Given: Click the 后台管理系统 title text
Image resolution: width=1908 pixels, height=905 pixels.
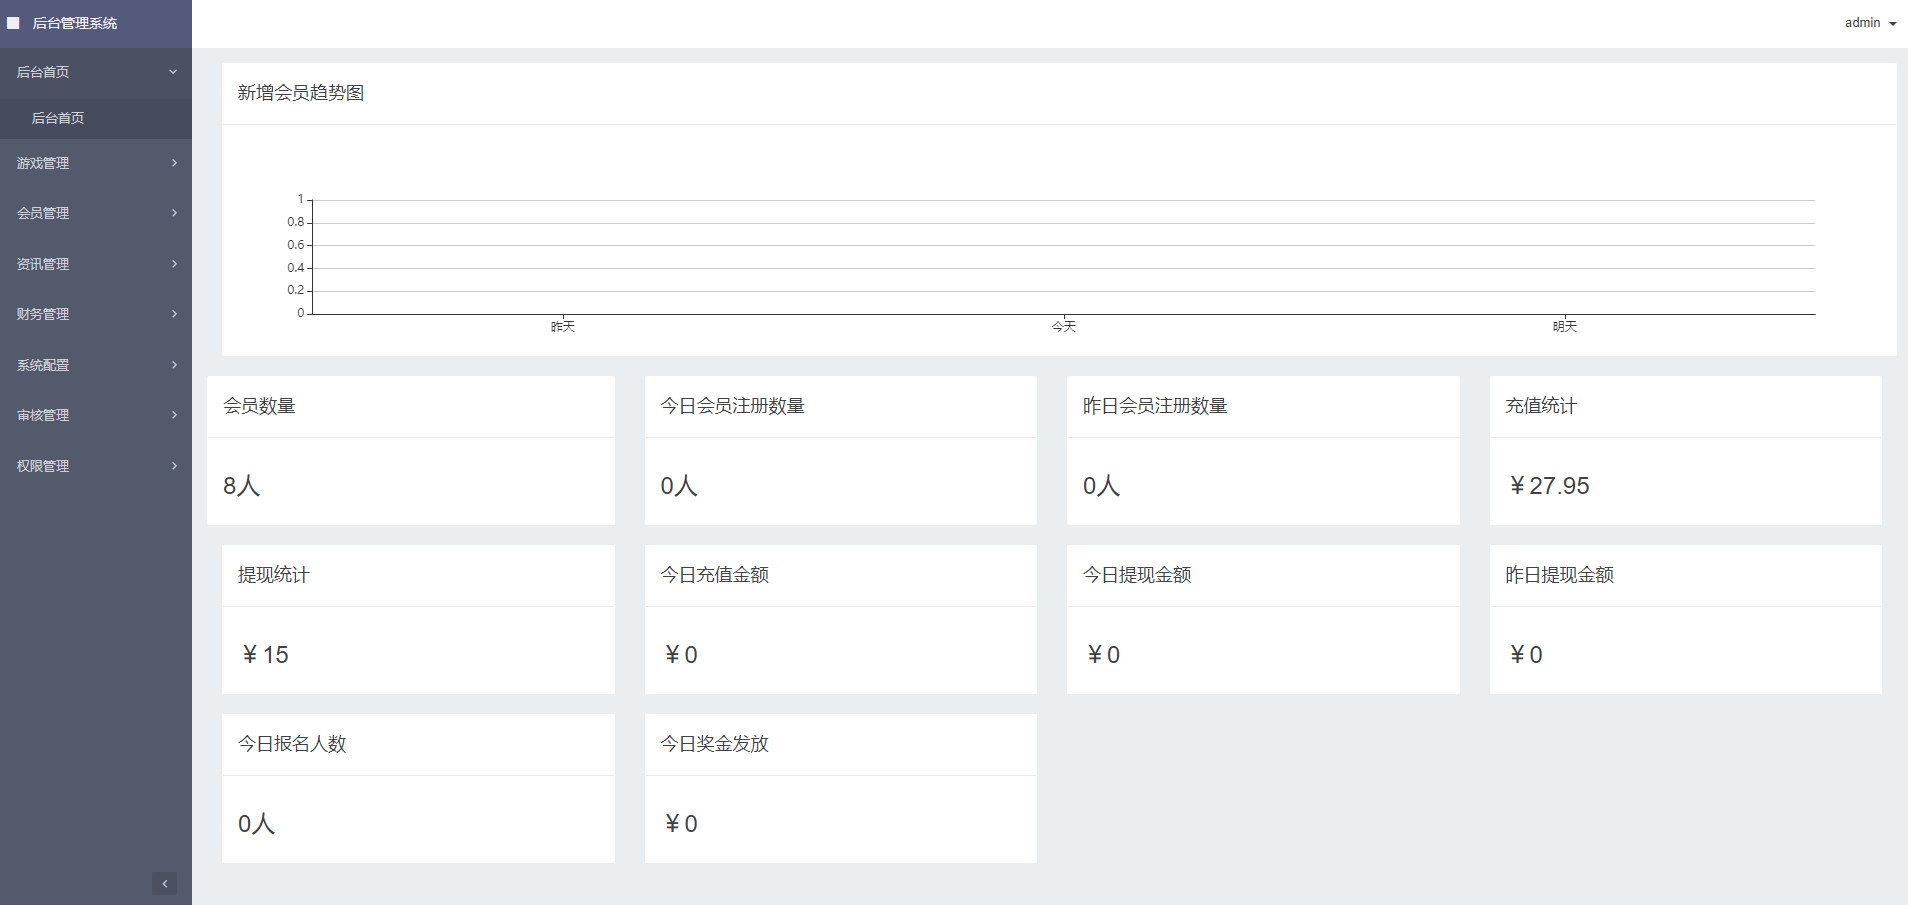Looking at the screenshot, I should coord(75,23).
